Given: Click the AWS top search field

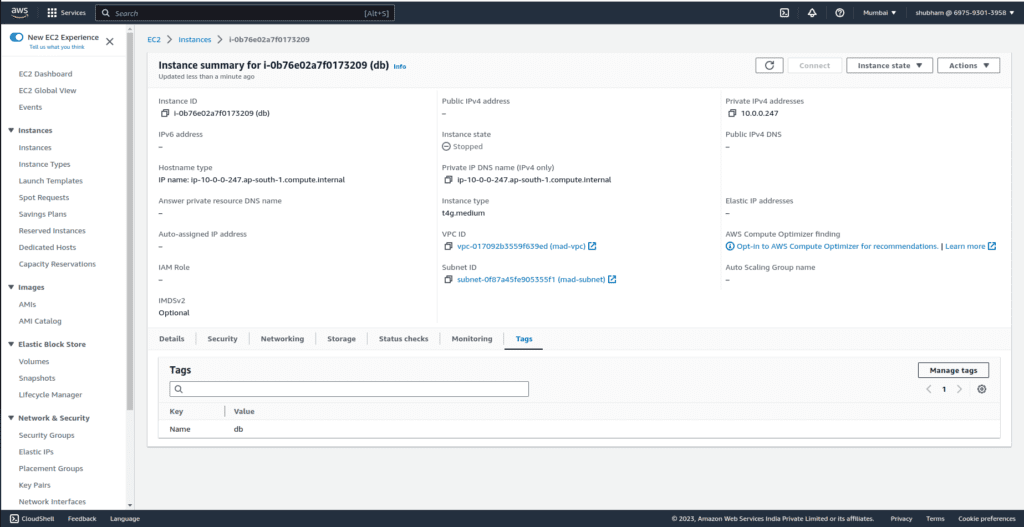Looking at the screenshot, I should 245,13.
